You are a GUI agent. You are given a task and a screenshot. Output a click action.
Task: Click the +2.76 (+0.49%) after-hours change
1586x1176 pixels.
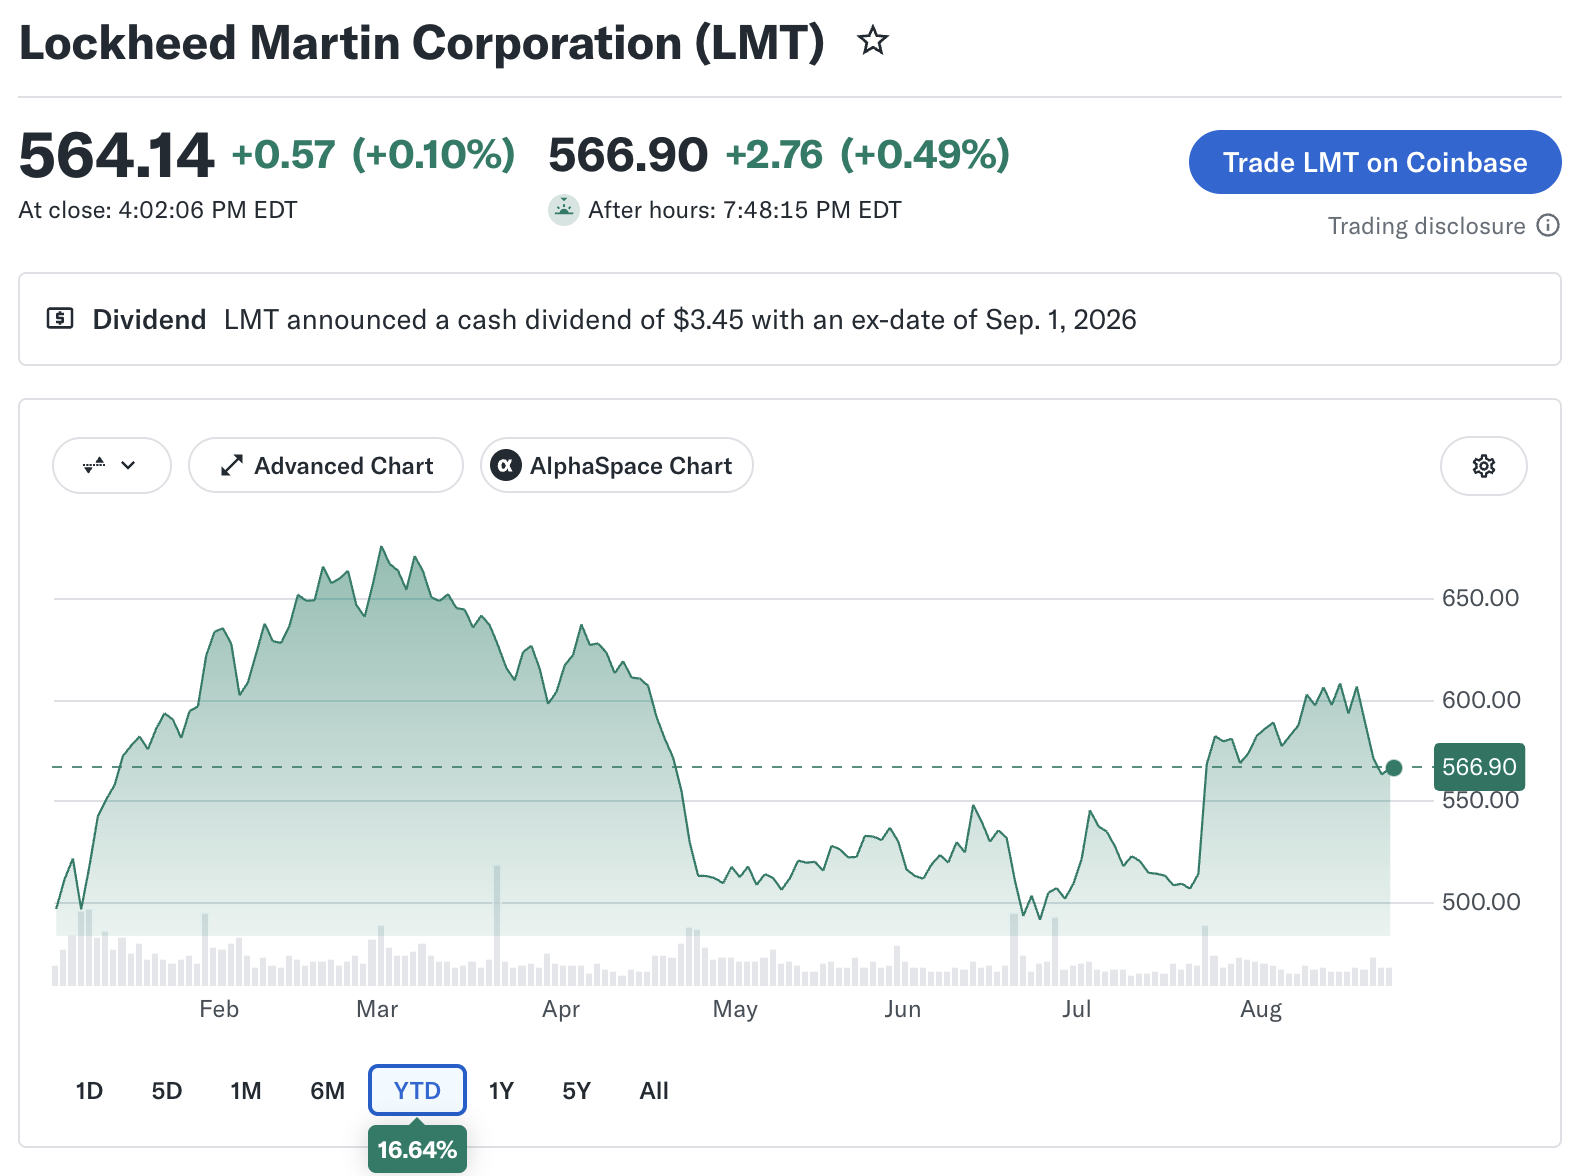click(868, 155)
